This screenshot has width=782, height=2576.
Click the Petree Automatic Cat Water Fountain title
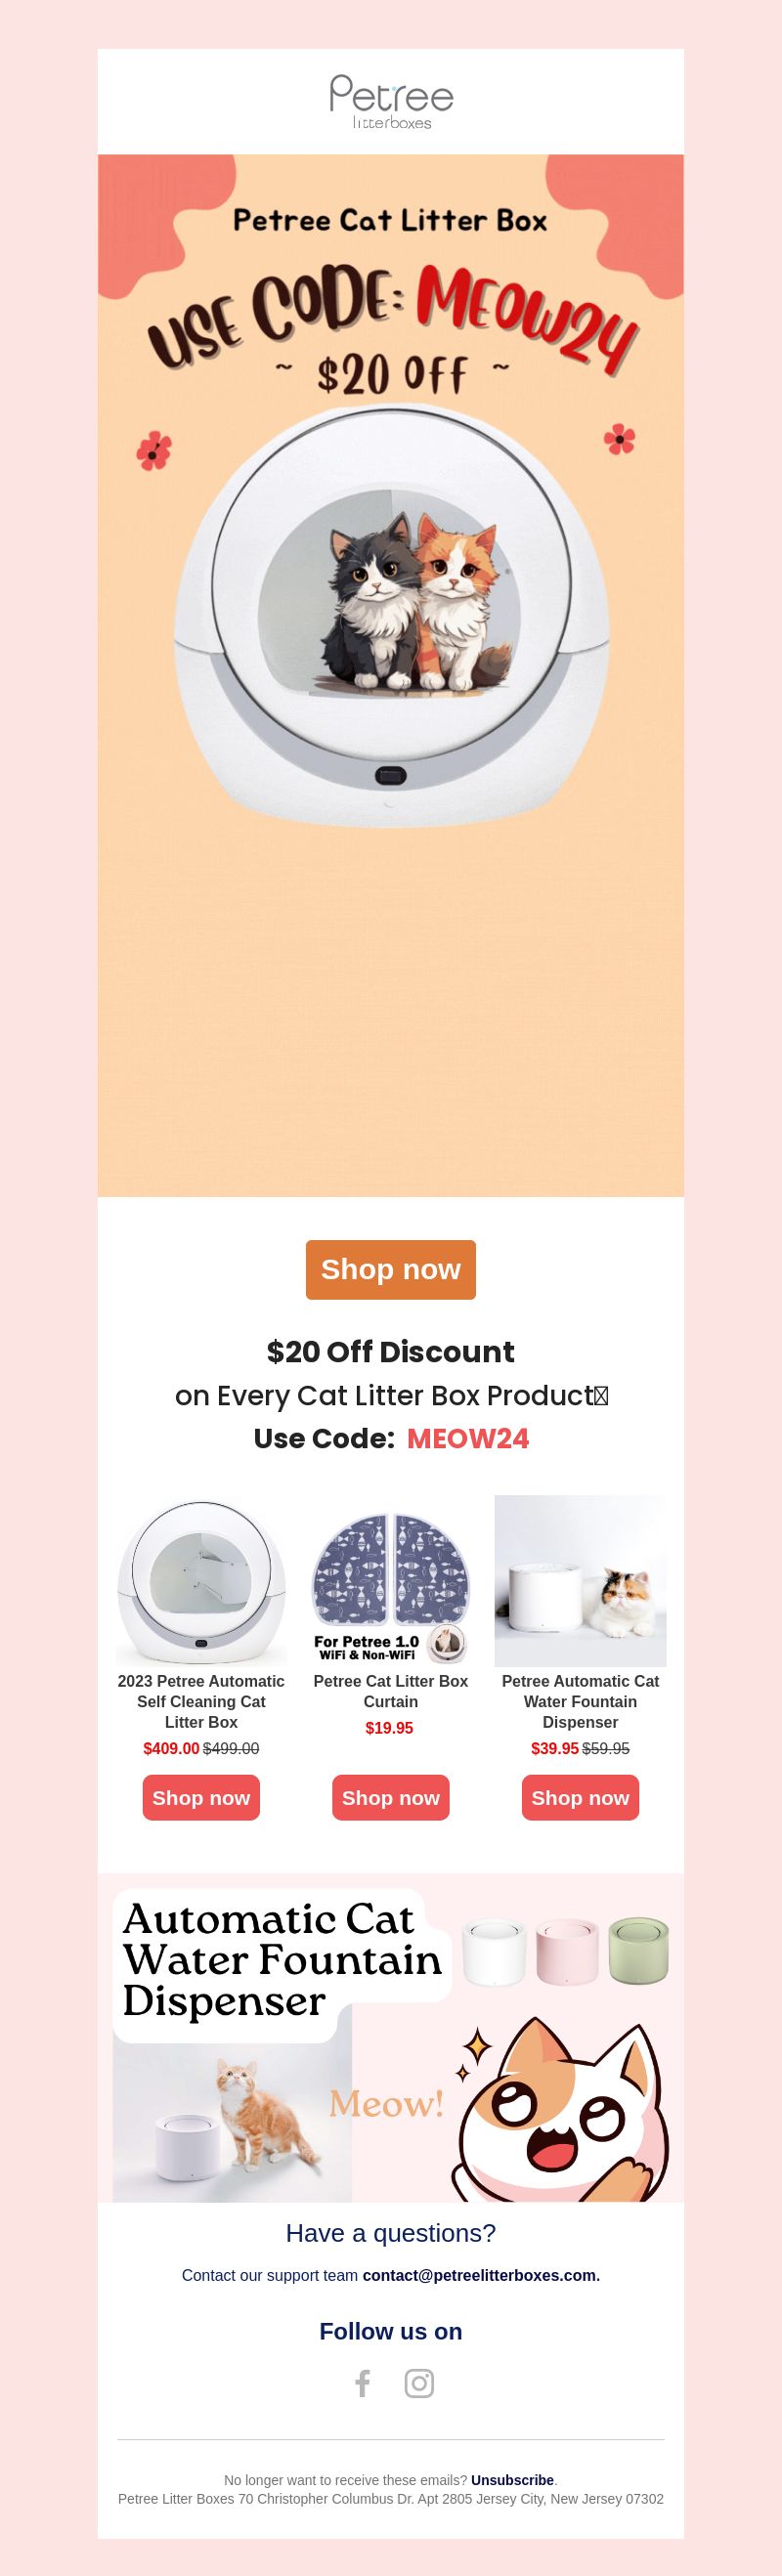[x=580, y=1701]
